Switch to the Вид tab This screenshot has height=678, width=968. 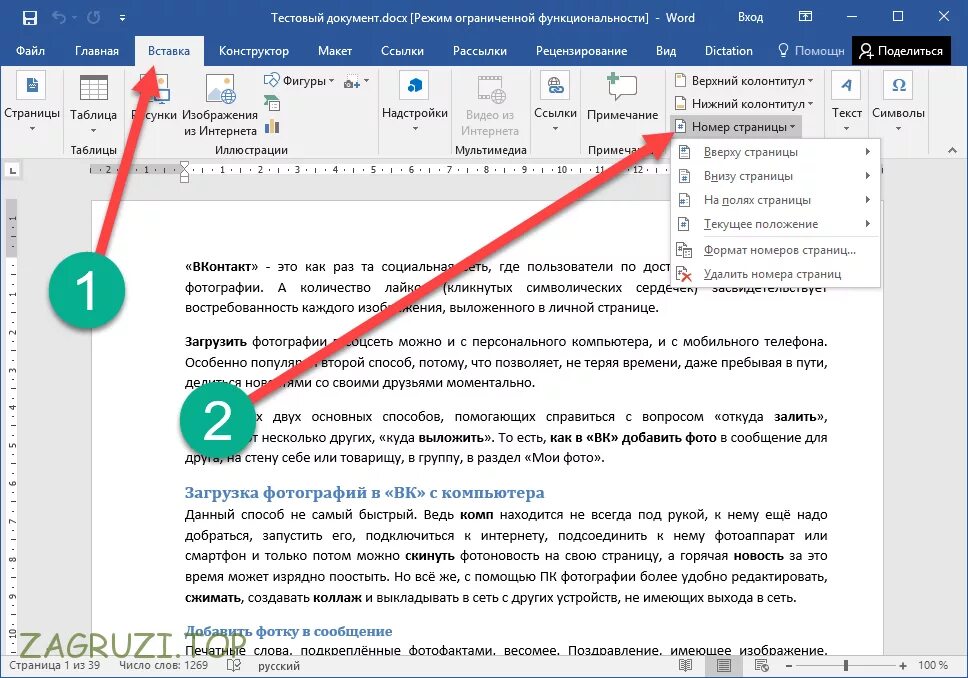(666, 51)
